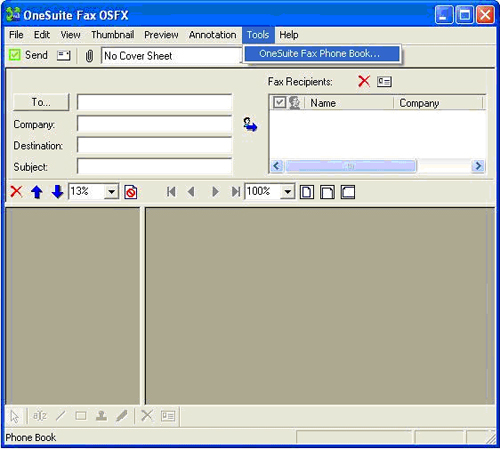This screenshot has width=500, height=449.
Task: Go to next page in preview
Action: click(x=215, y=192)
